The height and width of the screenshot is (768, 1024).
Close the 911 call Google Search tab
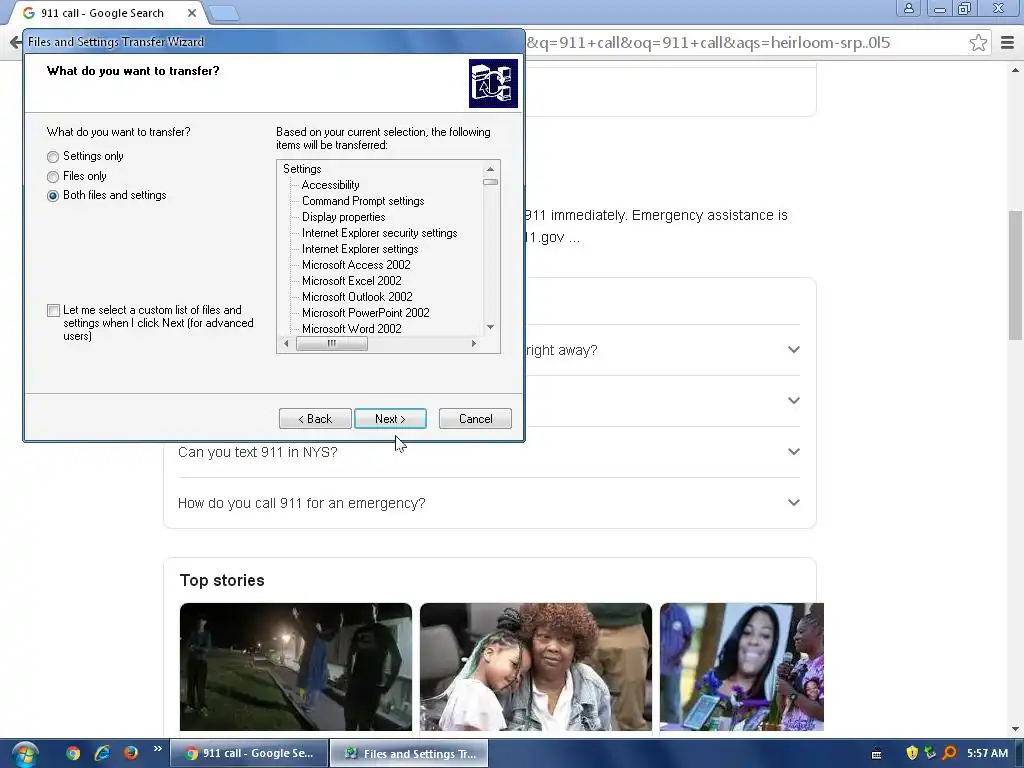(191, 13)
